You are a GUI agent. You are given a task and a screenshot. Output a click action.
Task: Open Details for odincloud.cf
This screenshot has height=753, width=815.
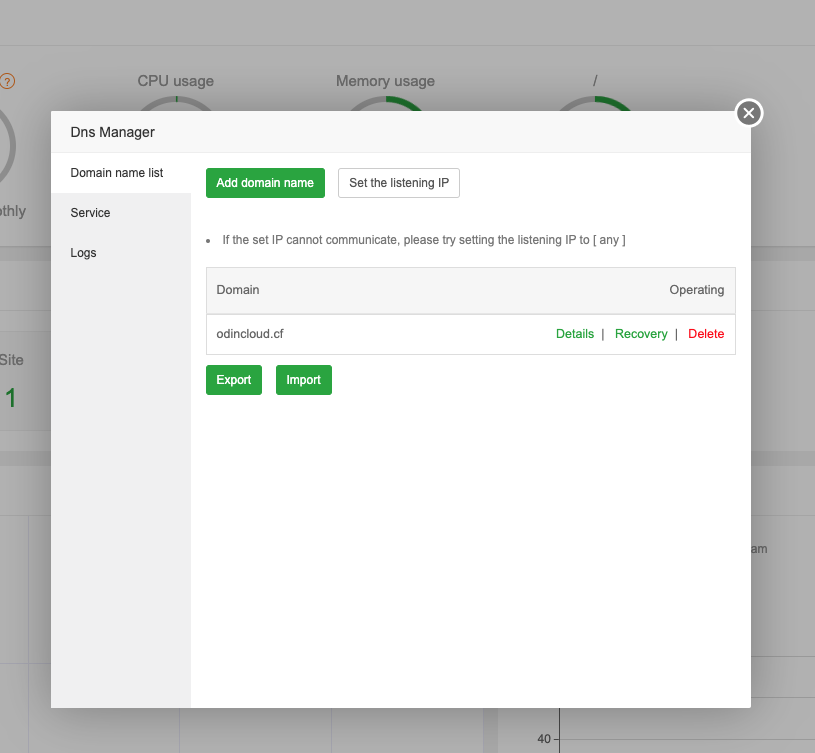tap(574, 334)
